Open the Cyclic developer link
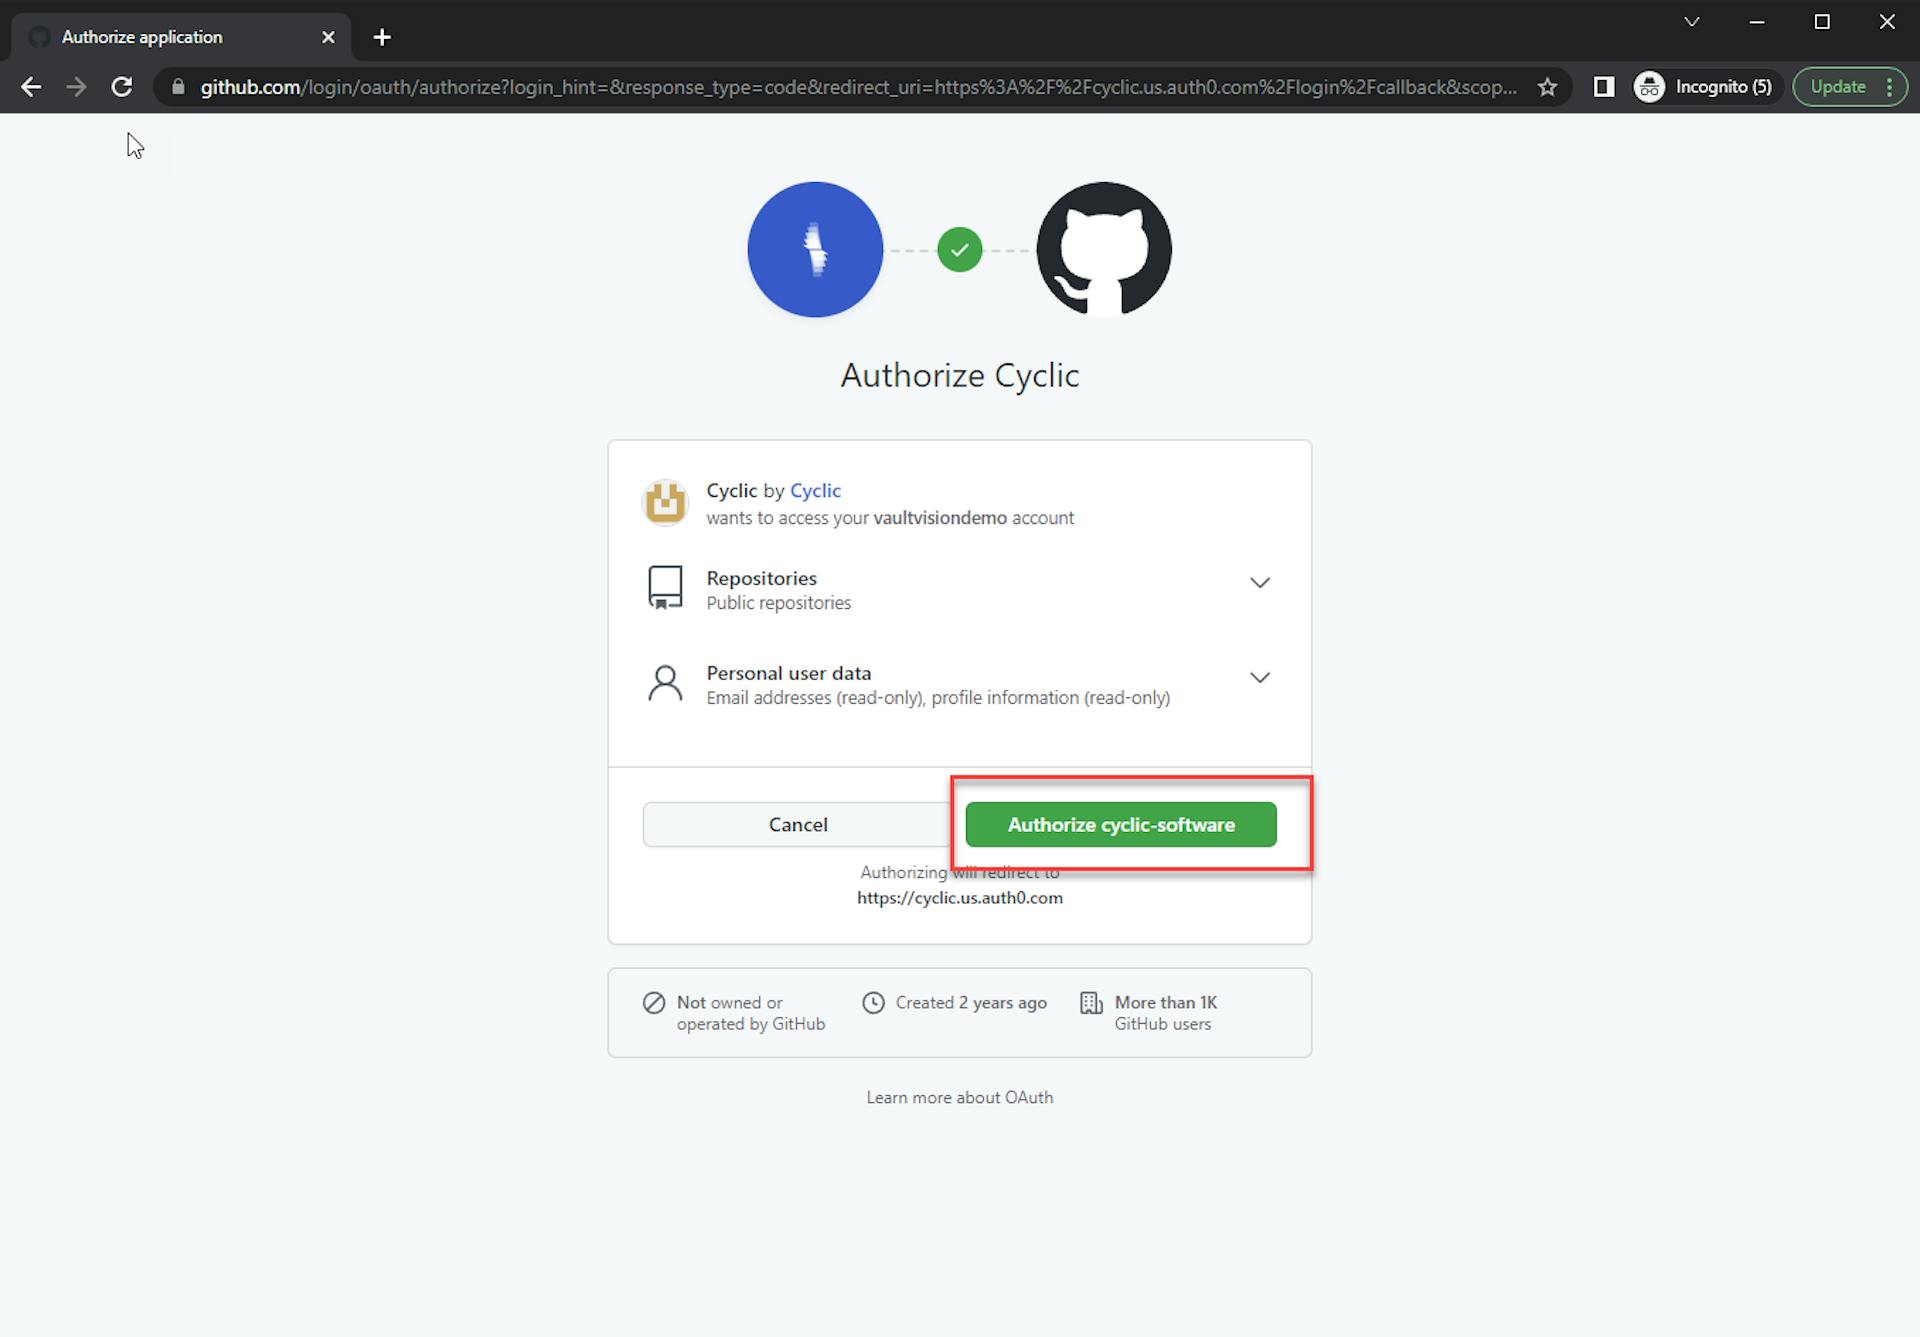This screenshot has width=1920, height=1337. pyautogui.click(x=815, y=490)
